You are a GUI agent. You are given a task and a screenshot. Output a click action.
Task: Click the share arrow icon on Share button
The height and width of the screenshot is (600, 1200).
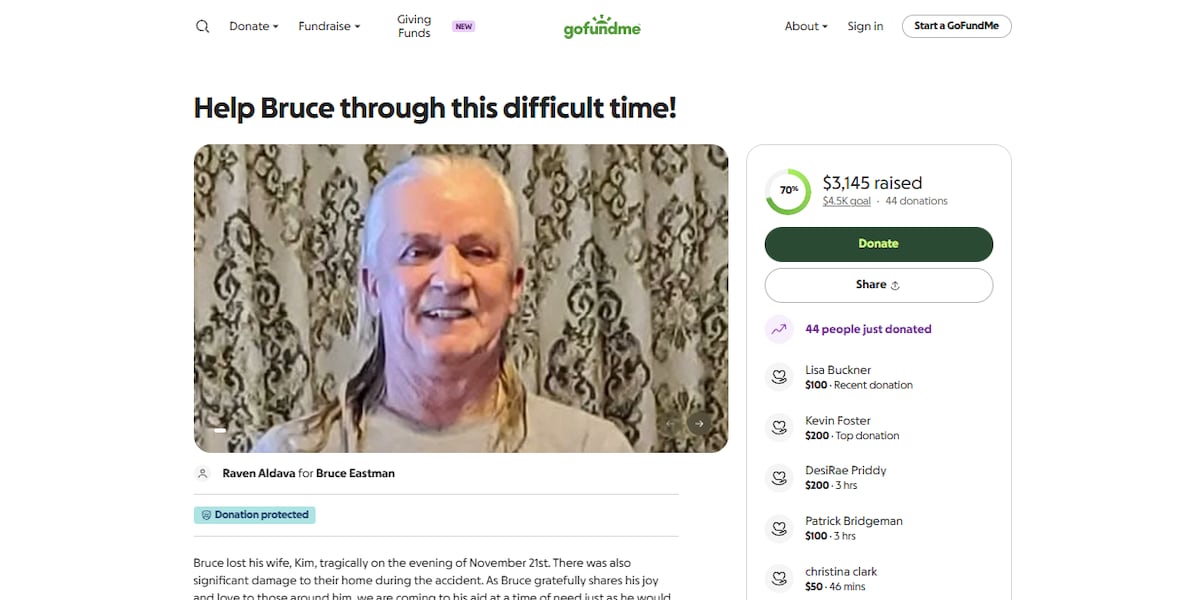pos(893,285)
